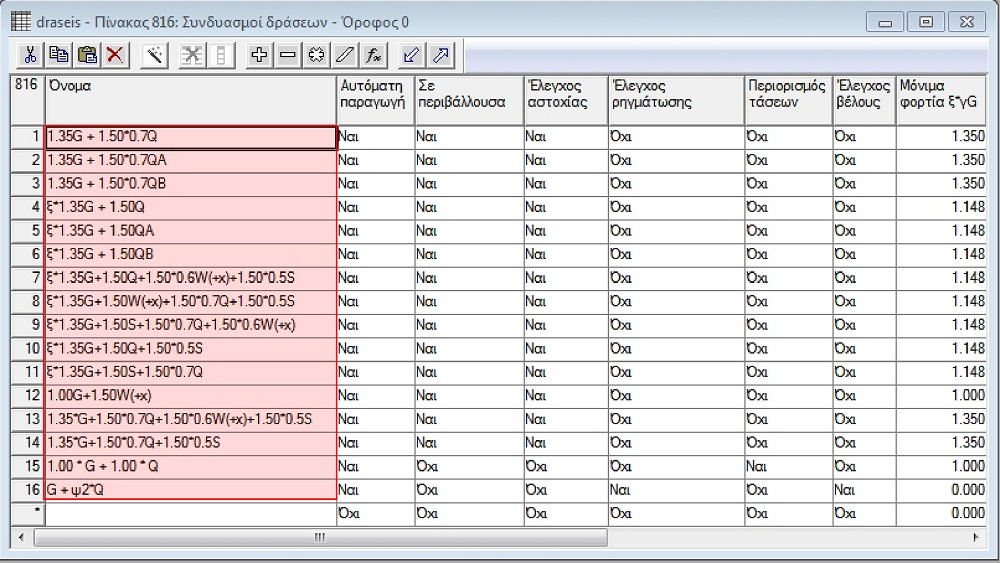Click the Αυτόματη παραγωγή column header
The width and height of the screenshot is (1000, 563).
[375, 100]
